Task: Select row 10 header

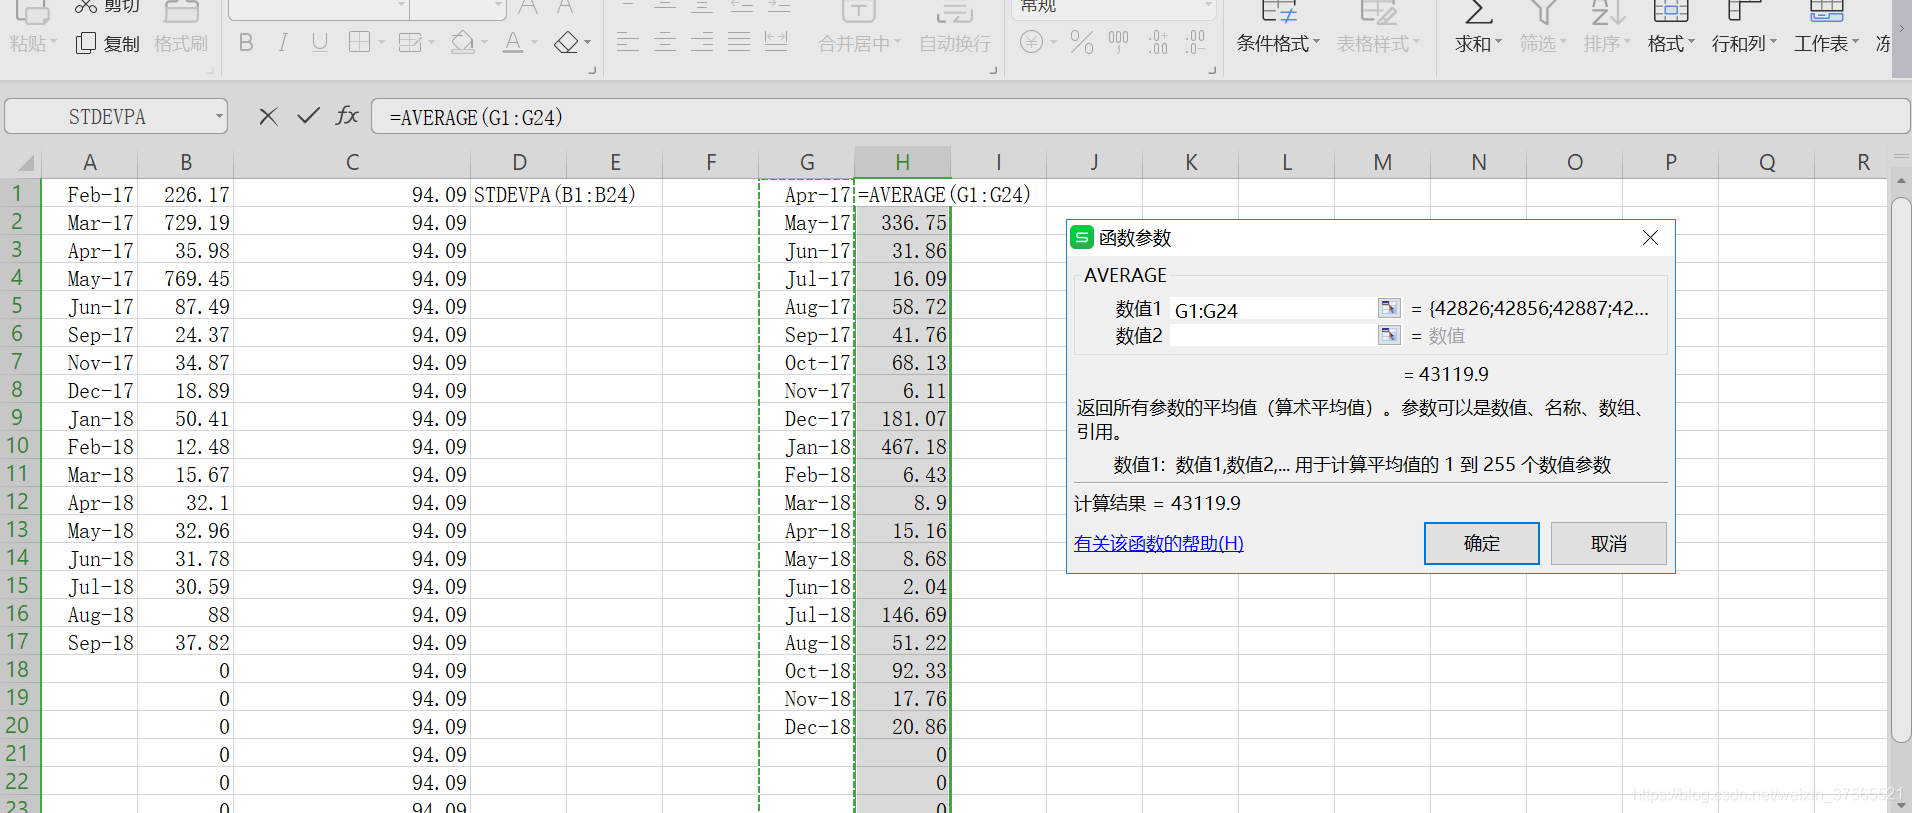Action: [18, 446]
